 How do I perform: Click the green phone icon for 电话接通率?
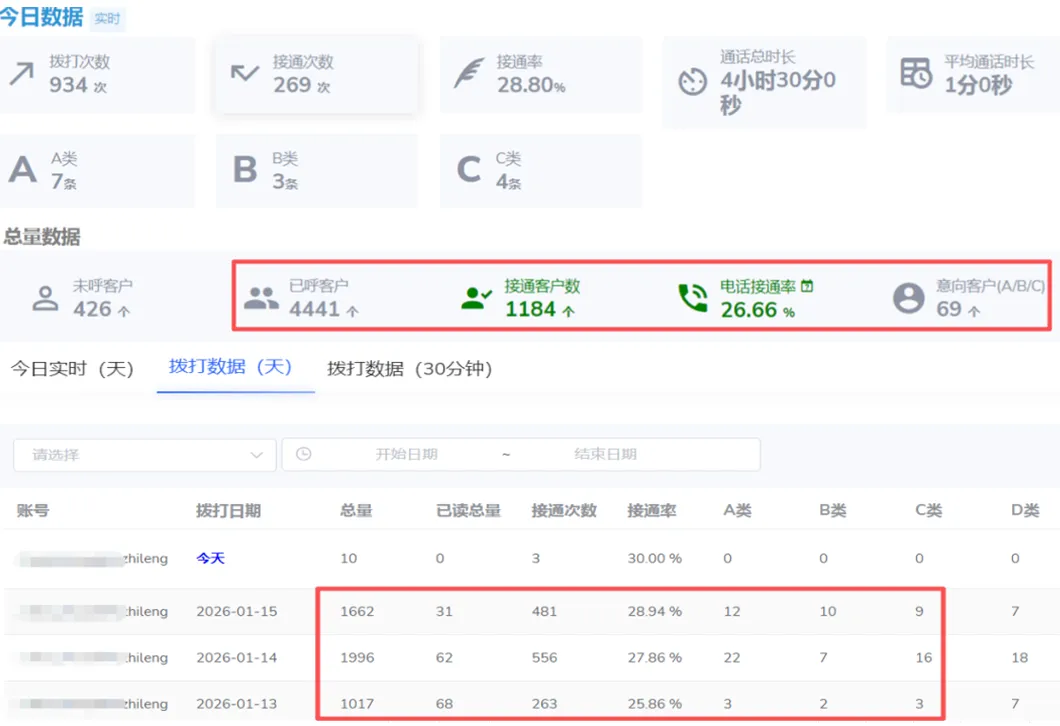coord(693,298)
